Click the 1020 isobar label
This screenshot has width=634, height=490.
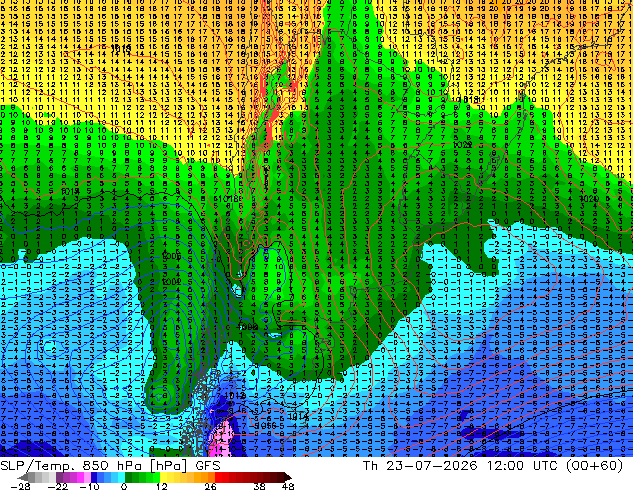coord(589,199)
